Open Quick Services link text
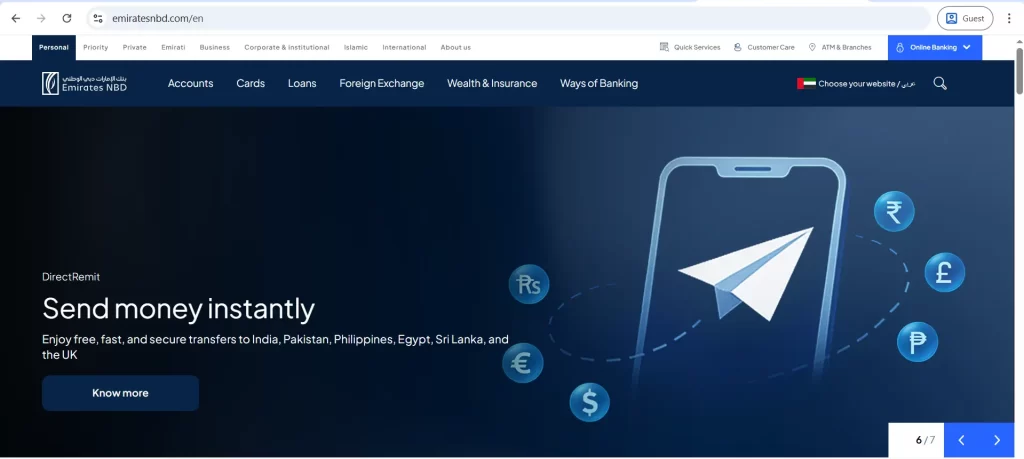The image size is (1024, 459). 697,48
